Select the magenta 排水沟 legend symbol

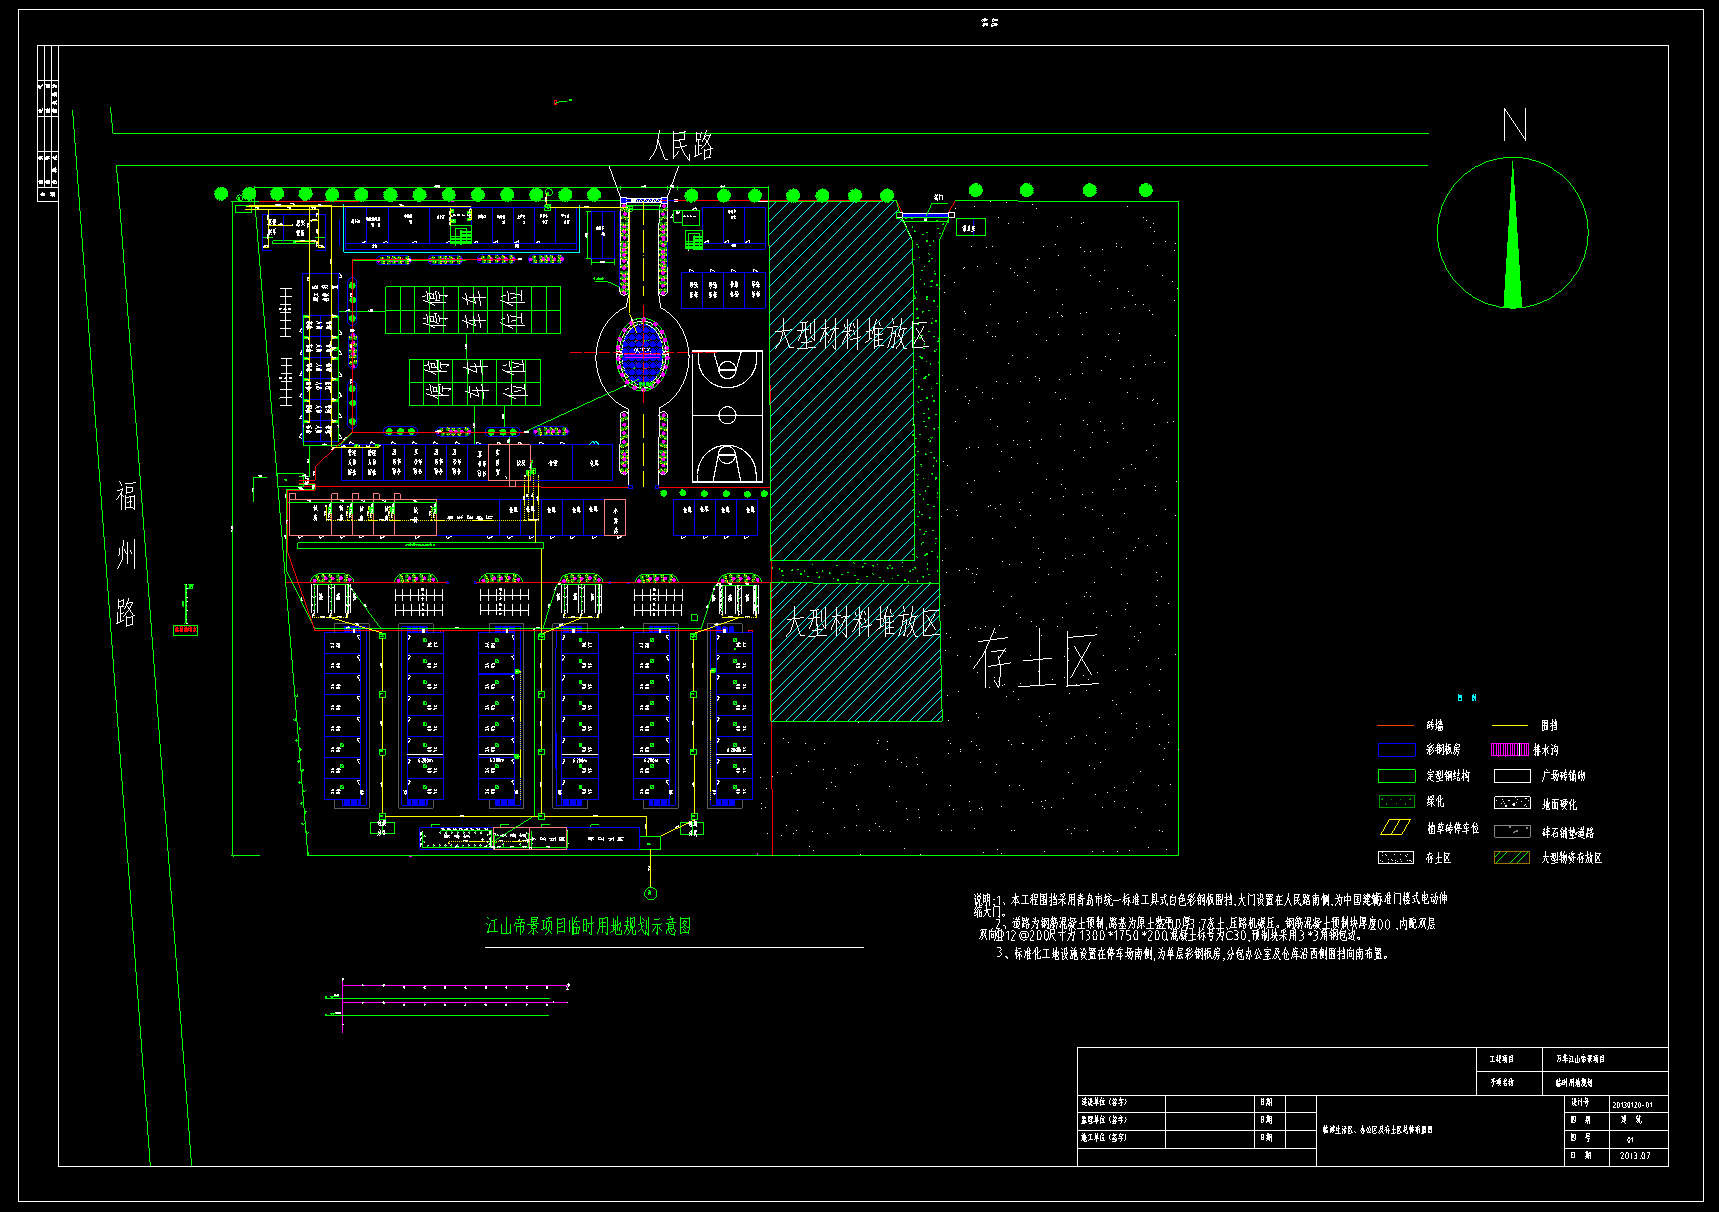tap(1510, 749)
